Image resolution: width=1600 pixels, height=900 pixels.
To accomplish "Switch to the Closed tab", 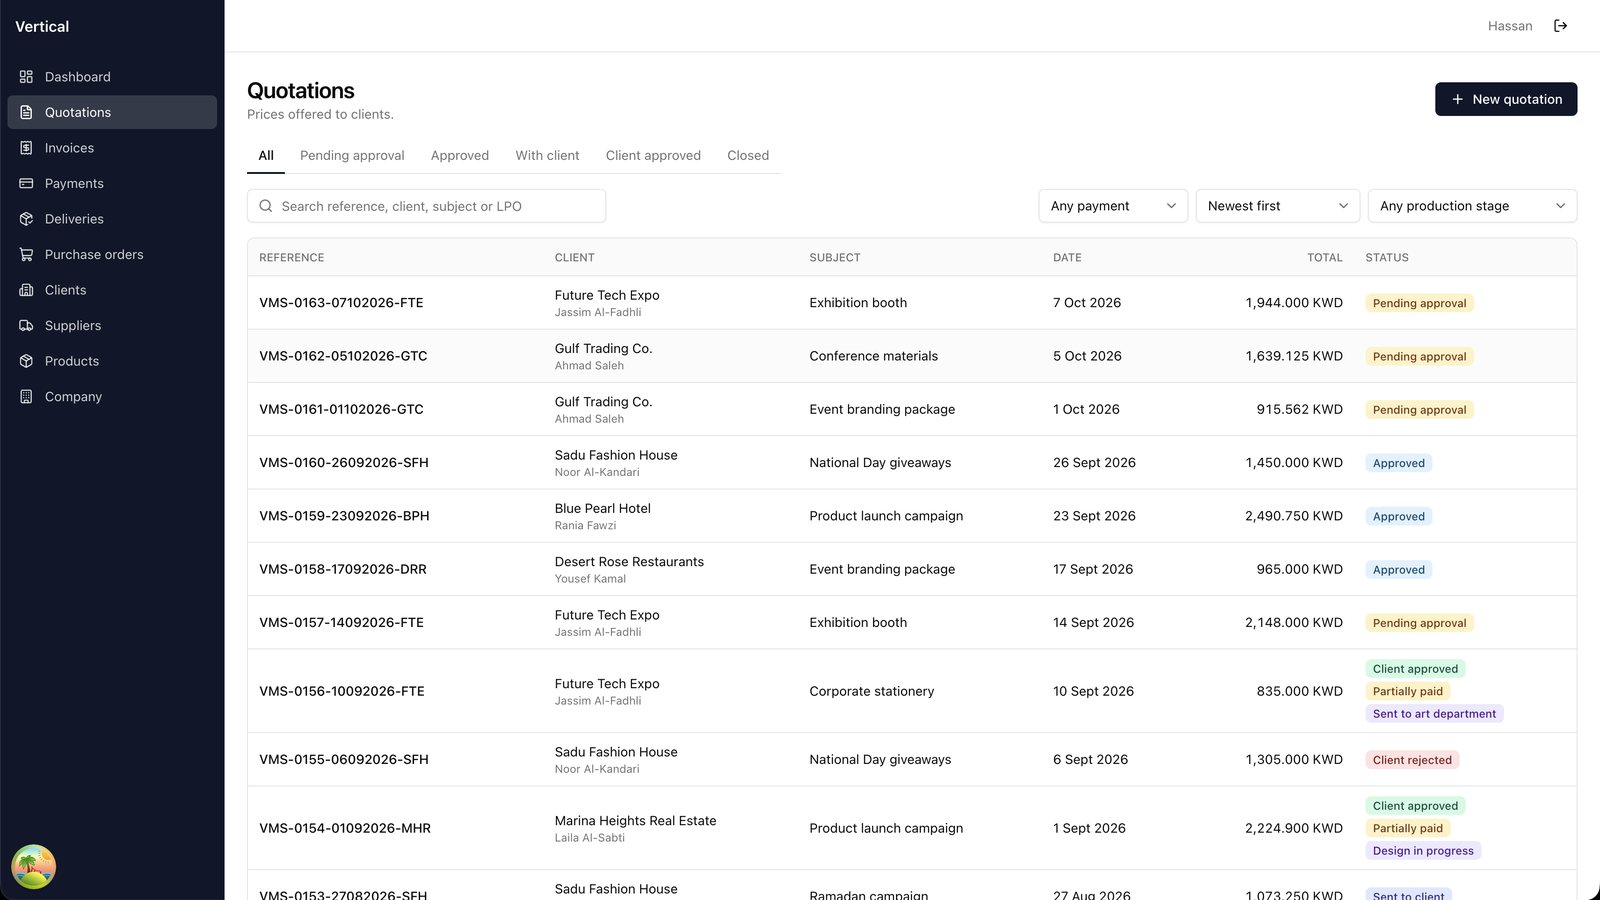I will tap(748, 156).
